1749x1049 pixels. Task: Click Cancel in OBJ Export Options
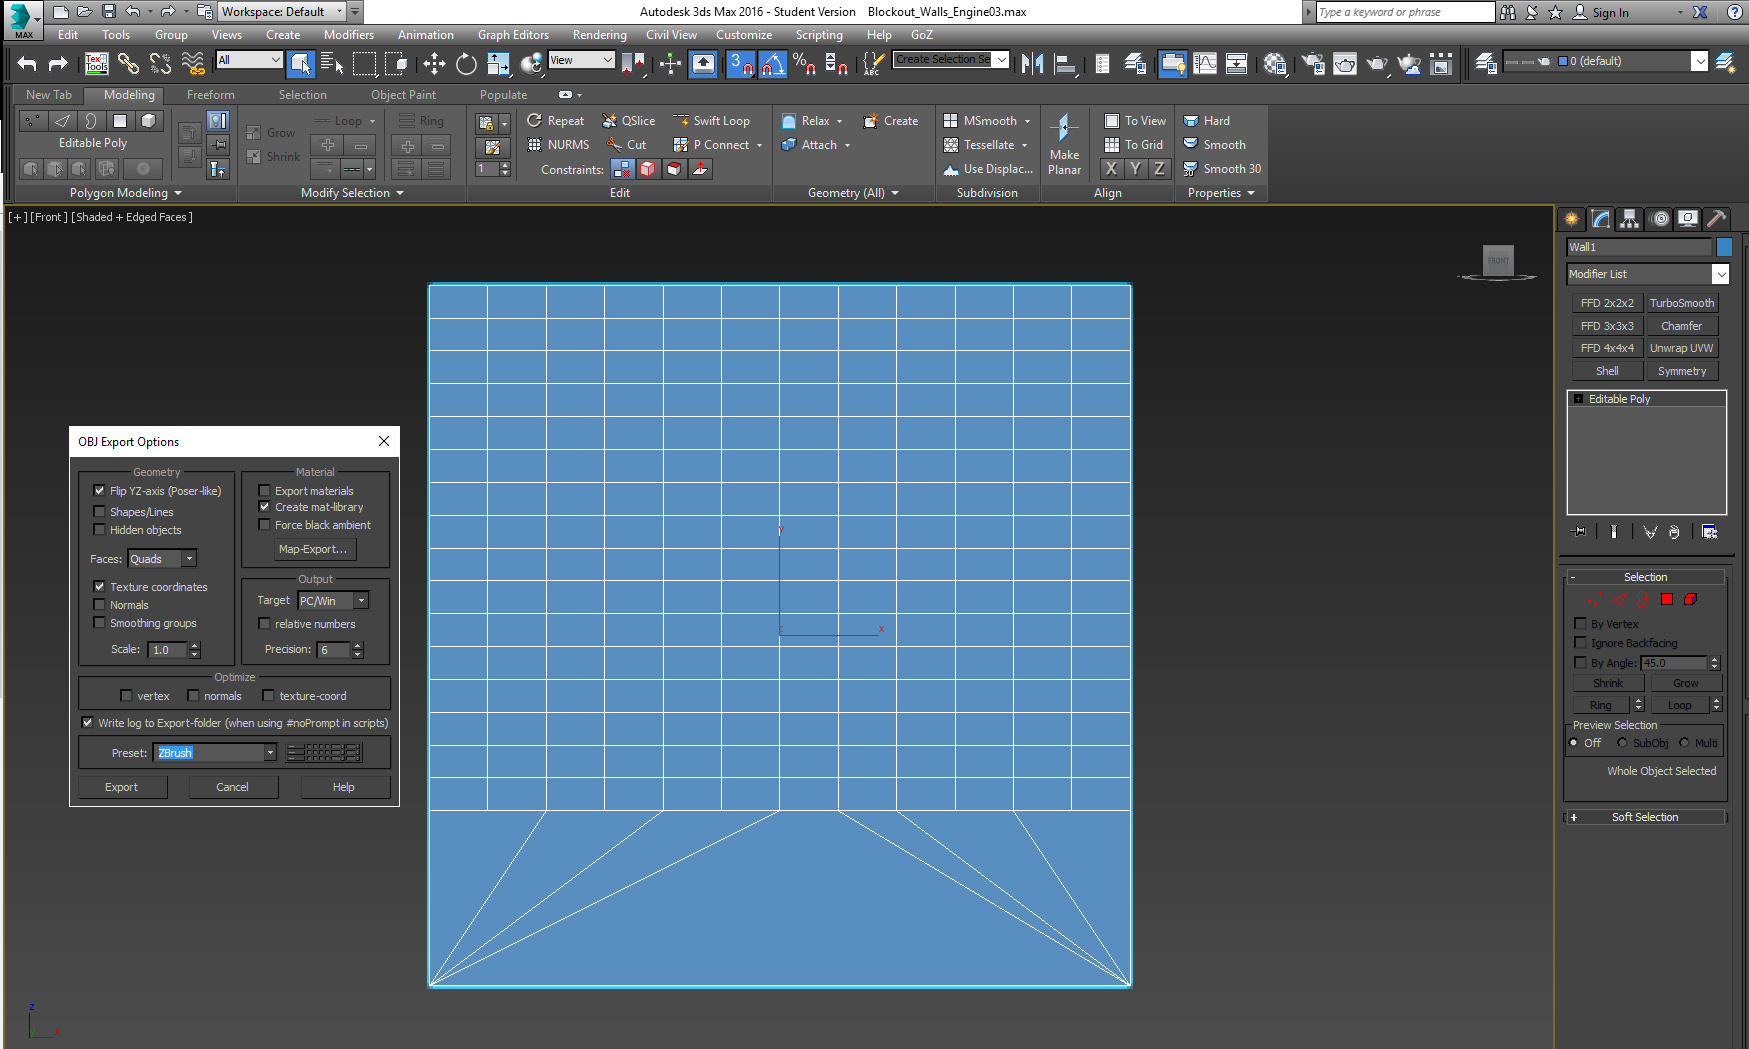[232, 787]
